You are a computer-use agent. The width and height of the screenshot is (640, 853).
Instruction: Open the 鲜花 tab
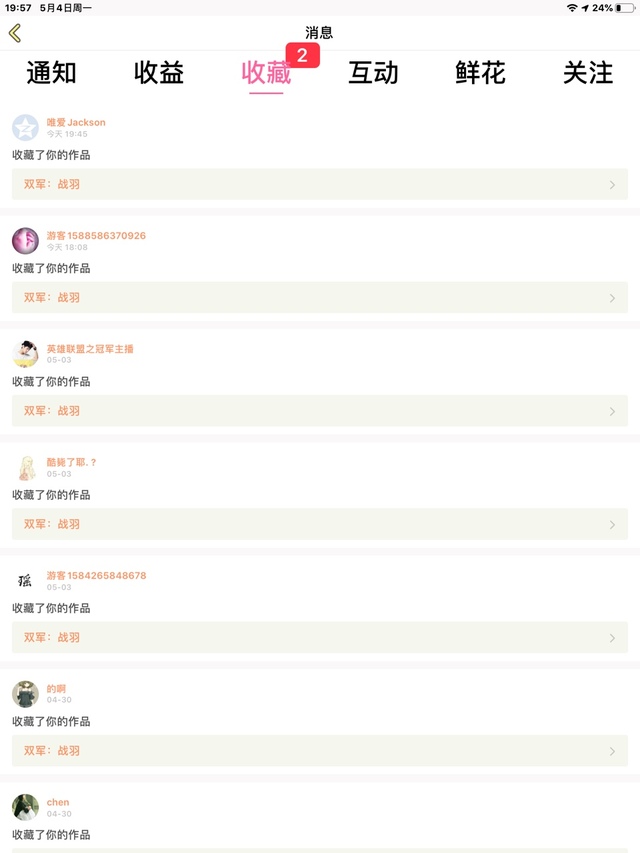tap(480, 73)
